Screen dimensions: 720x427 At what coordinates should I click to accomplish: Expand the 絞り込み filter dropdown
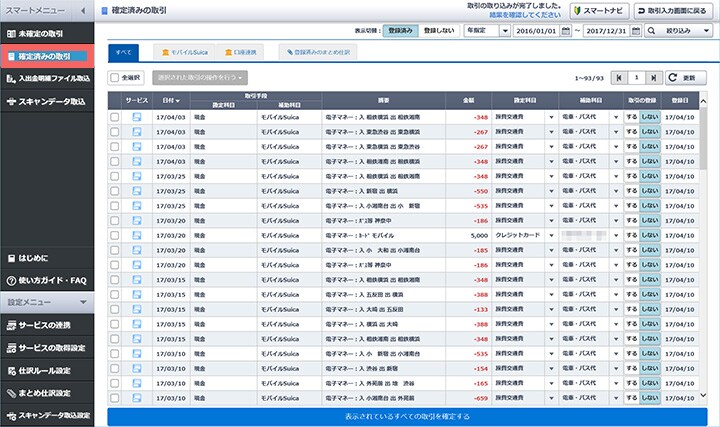point(706,31)
